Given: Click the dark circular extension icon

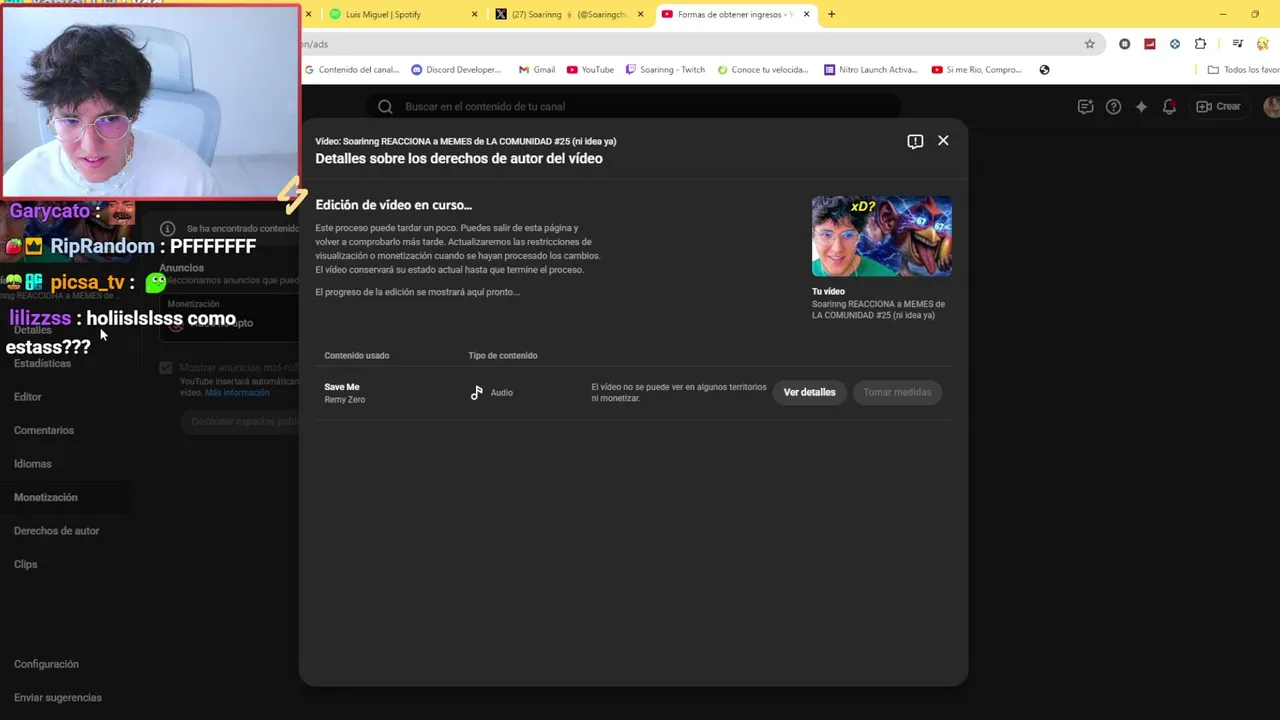Looking at the screenshot, I should 1125,44.
